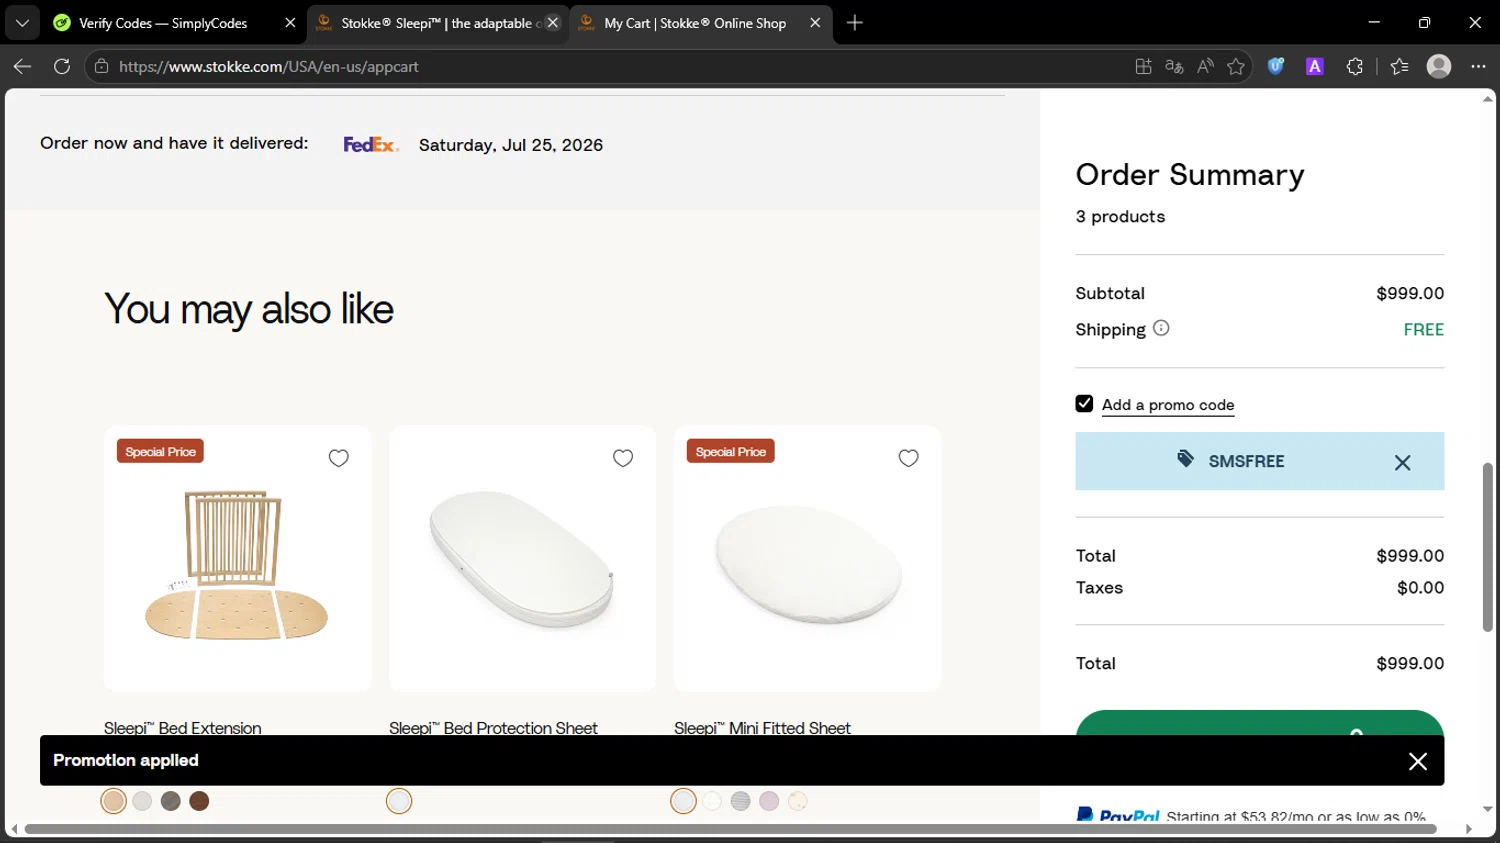The height and width of the screenshot is (843, 1500).
Task: Select the tan swatch for Bed Extension
Action: 114,801
